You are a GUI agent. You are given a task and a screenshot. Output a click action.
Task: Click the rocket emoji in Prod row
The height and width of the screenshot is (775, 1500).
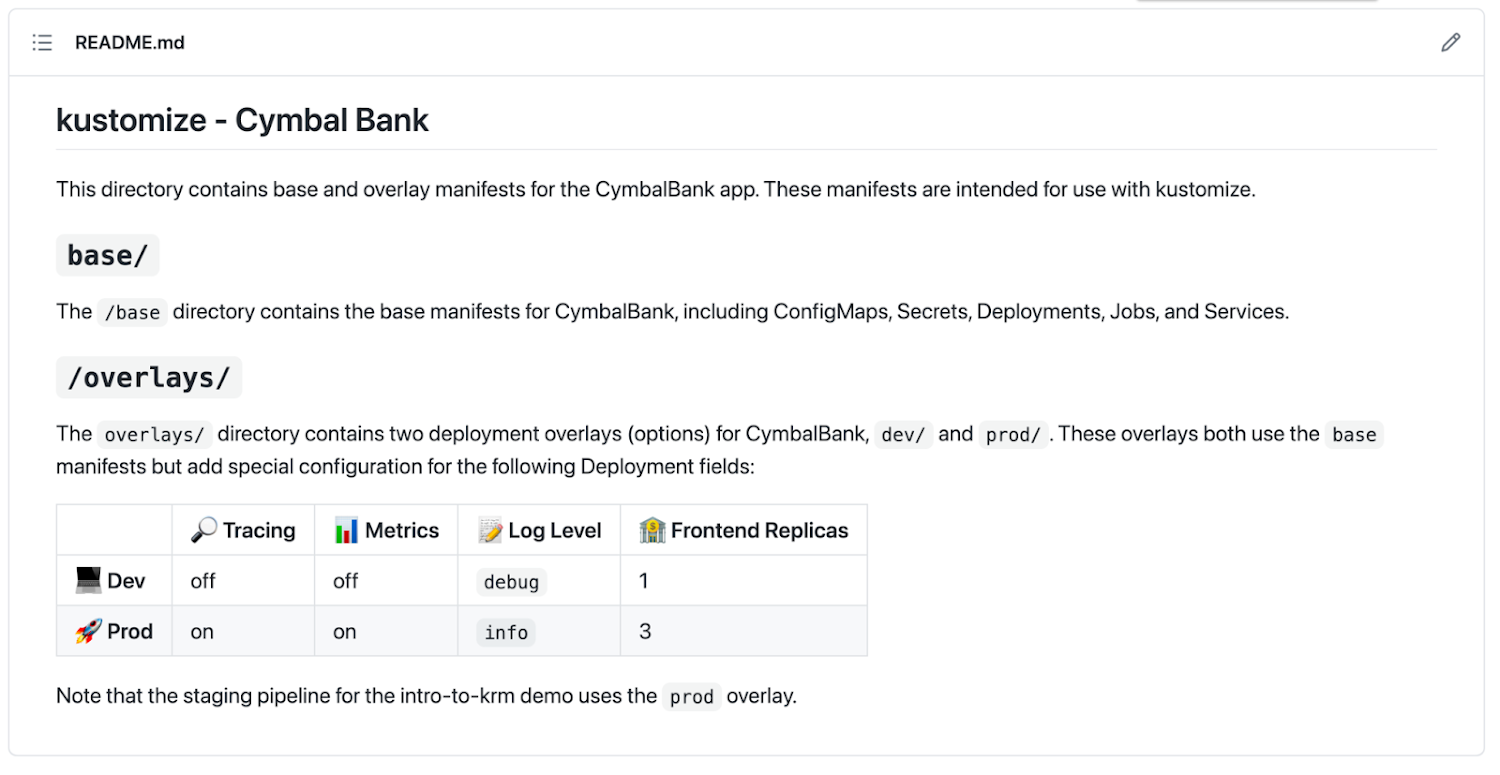(88, 631)
